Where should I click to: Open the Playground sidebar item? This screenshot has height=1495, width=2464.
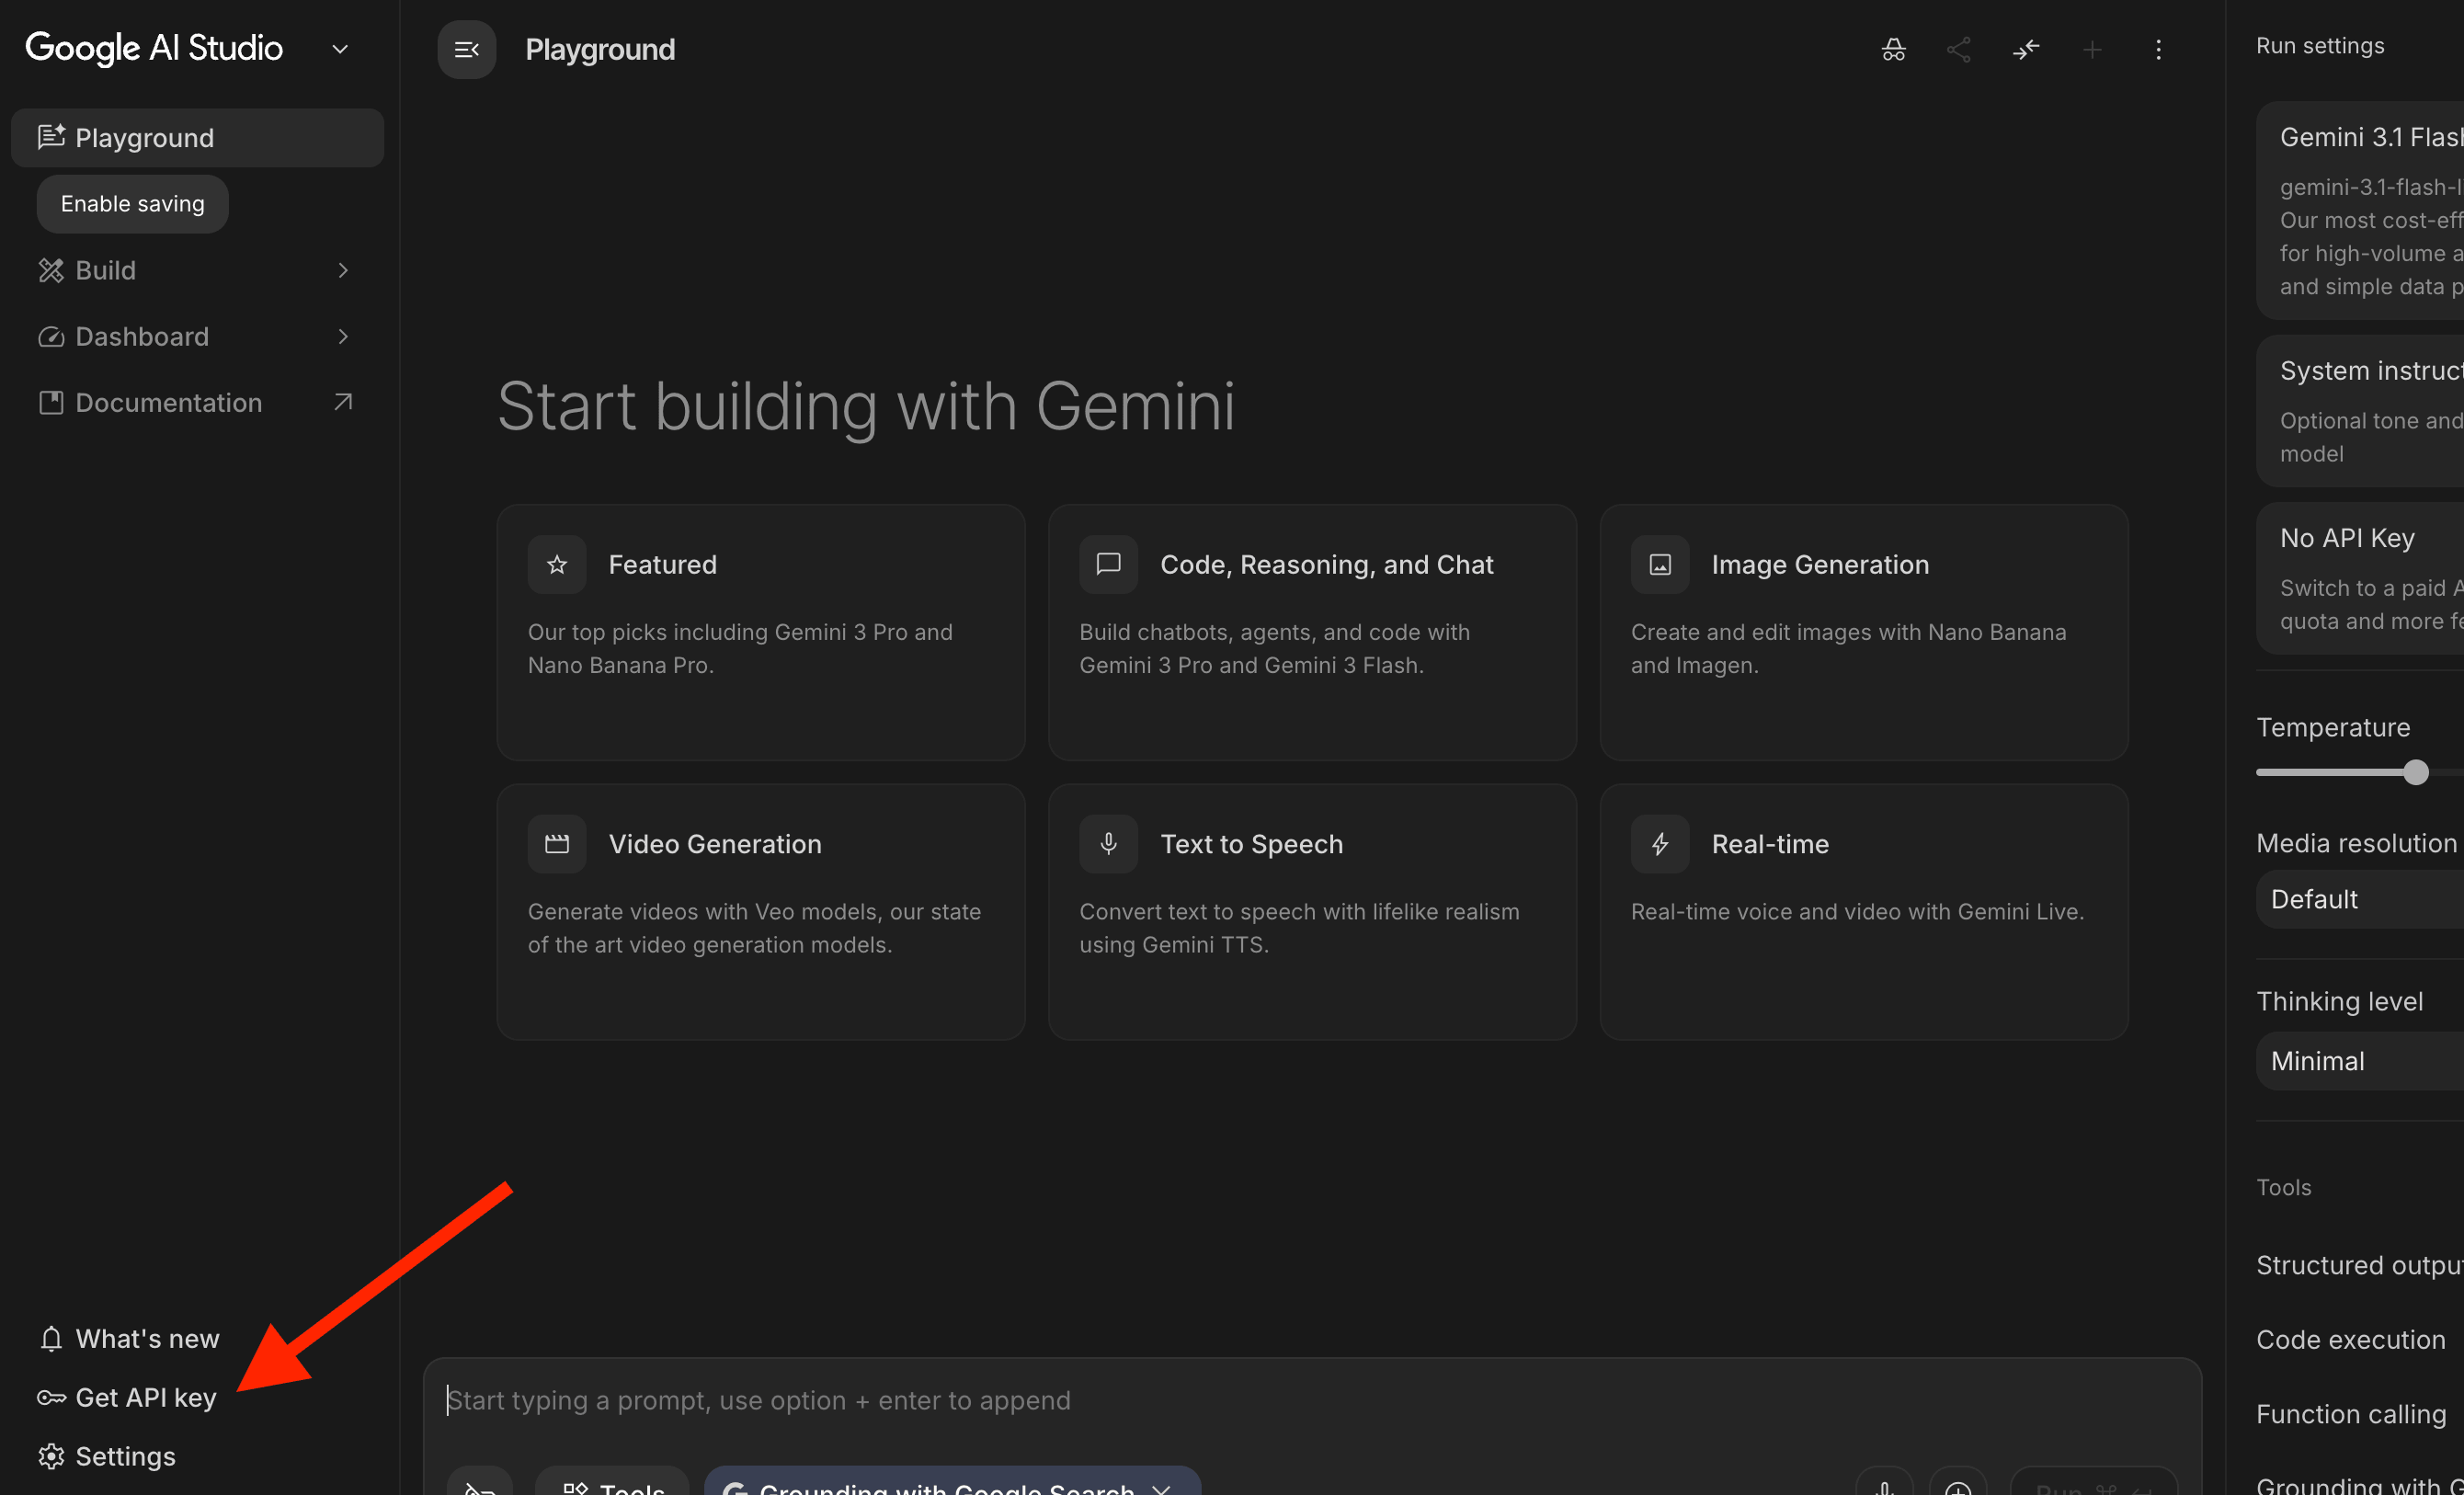pos(197,137)
